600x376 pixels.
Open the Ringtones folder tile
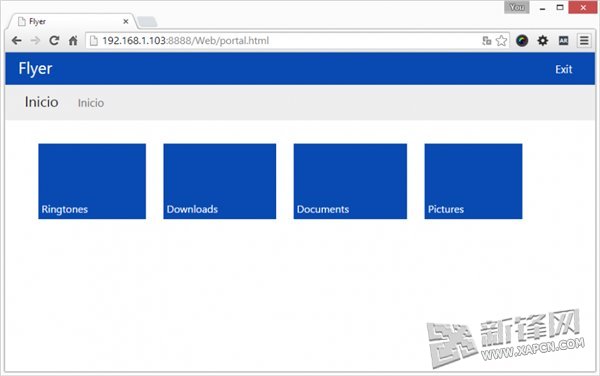pyautogui.click(x=92, y=181)
